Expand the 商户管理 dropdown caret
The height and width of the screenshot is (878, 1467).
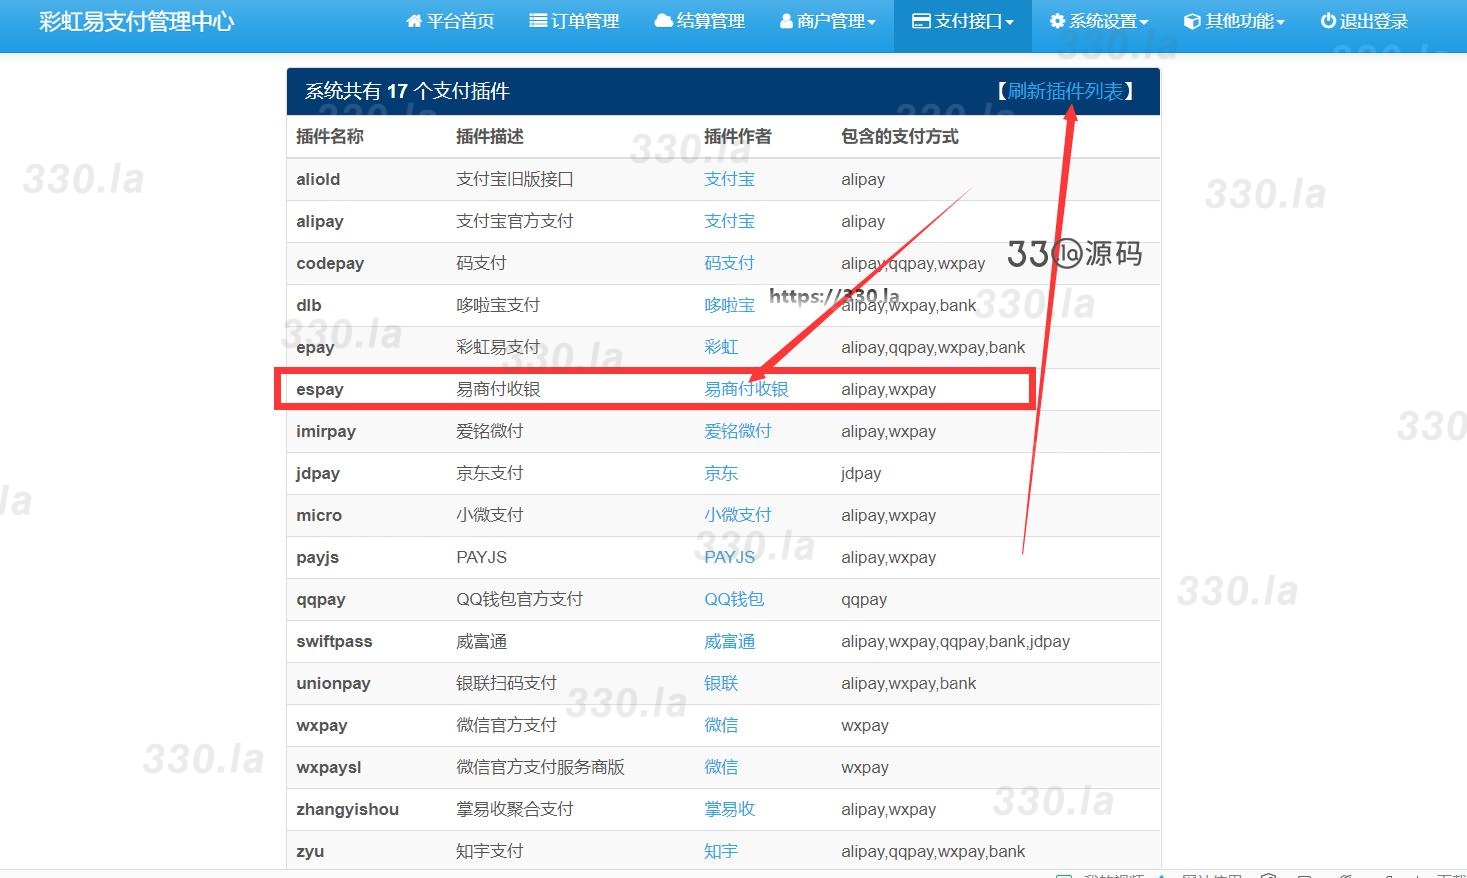(x=872, y=22)
